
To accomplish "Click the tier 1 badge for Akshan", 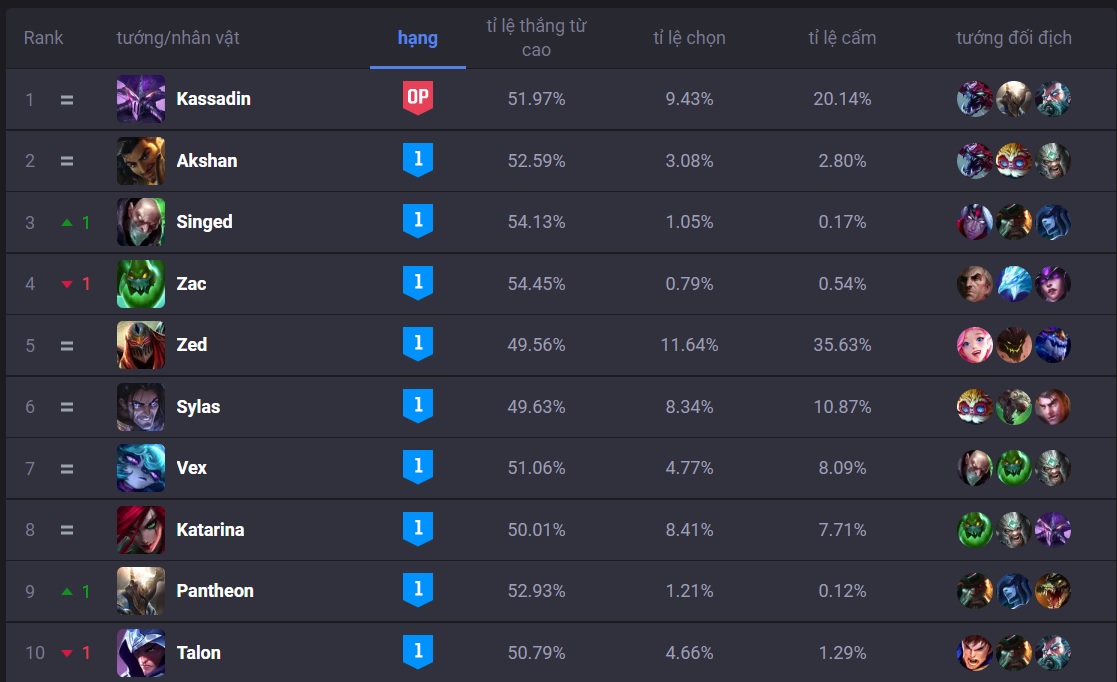I will [x=418, y=160].
